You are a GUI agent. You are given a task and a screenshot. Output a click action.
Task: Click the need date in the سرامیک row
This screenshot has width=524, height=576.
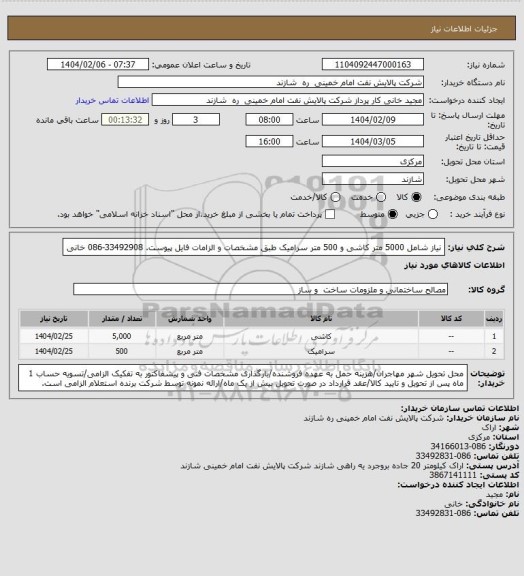coord(54,351)
